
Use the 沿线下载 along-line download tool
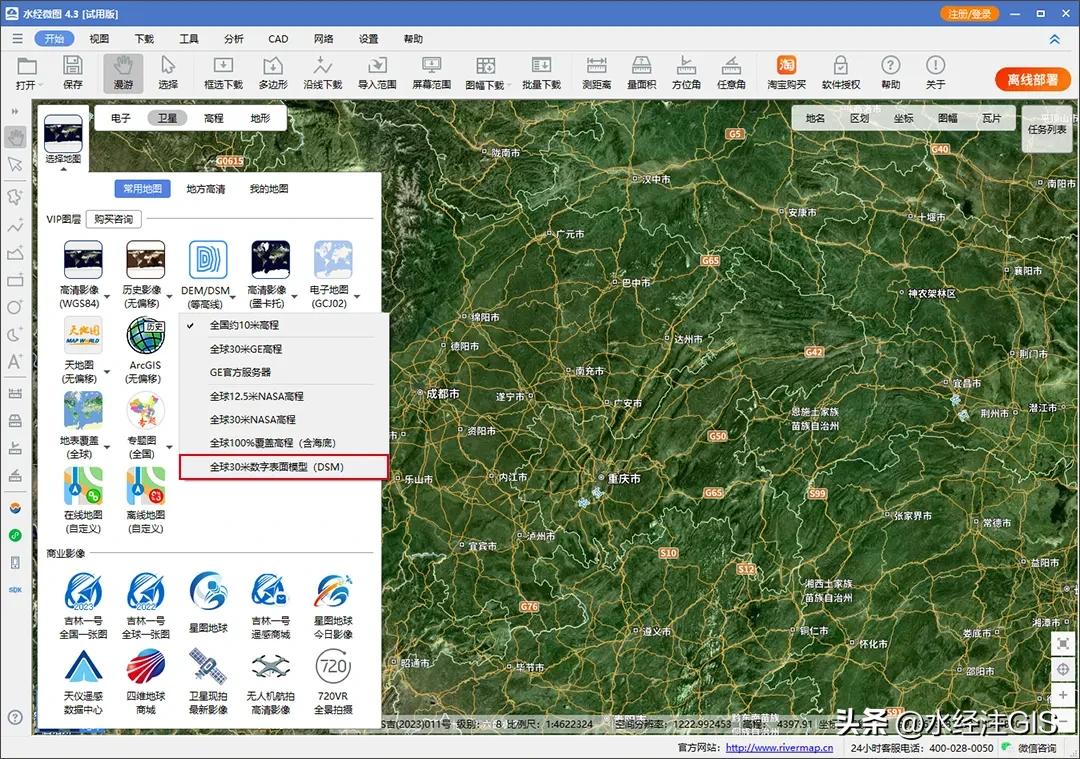coord(322,72)
